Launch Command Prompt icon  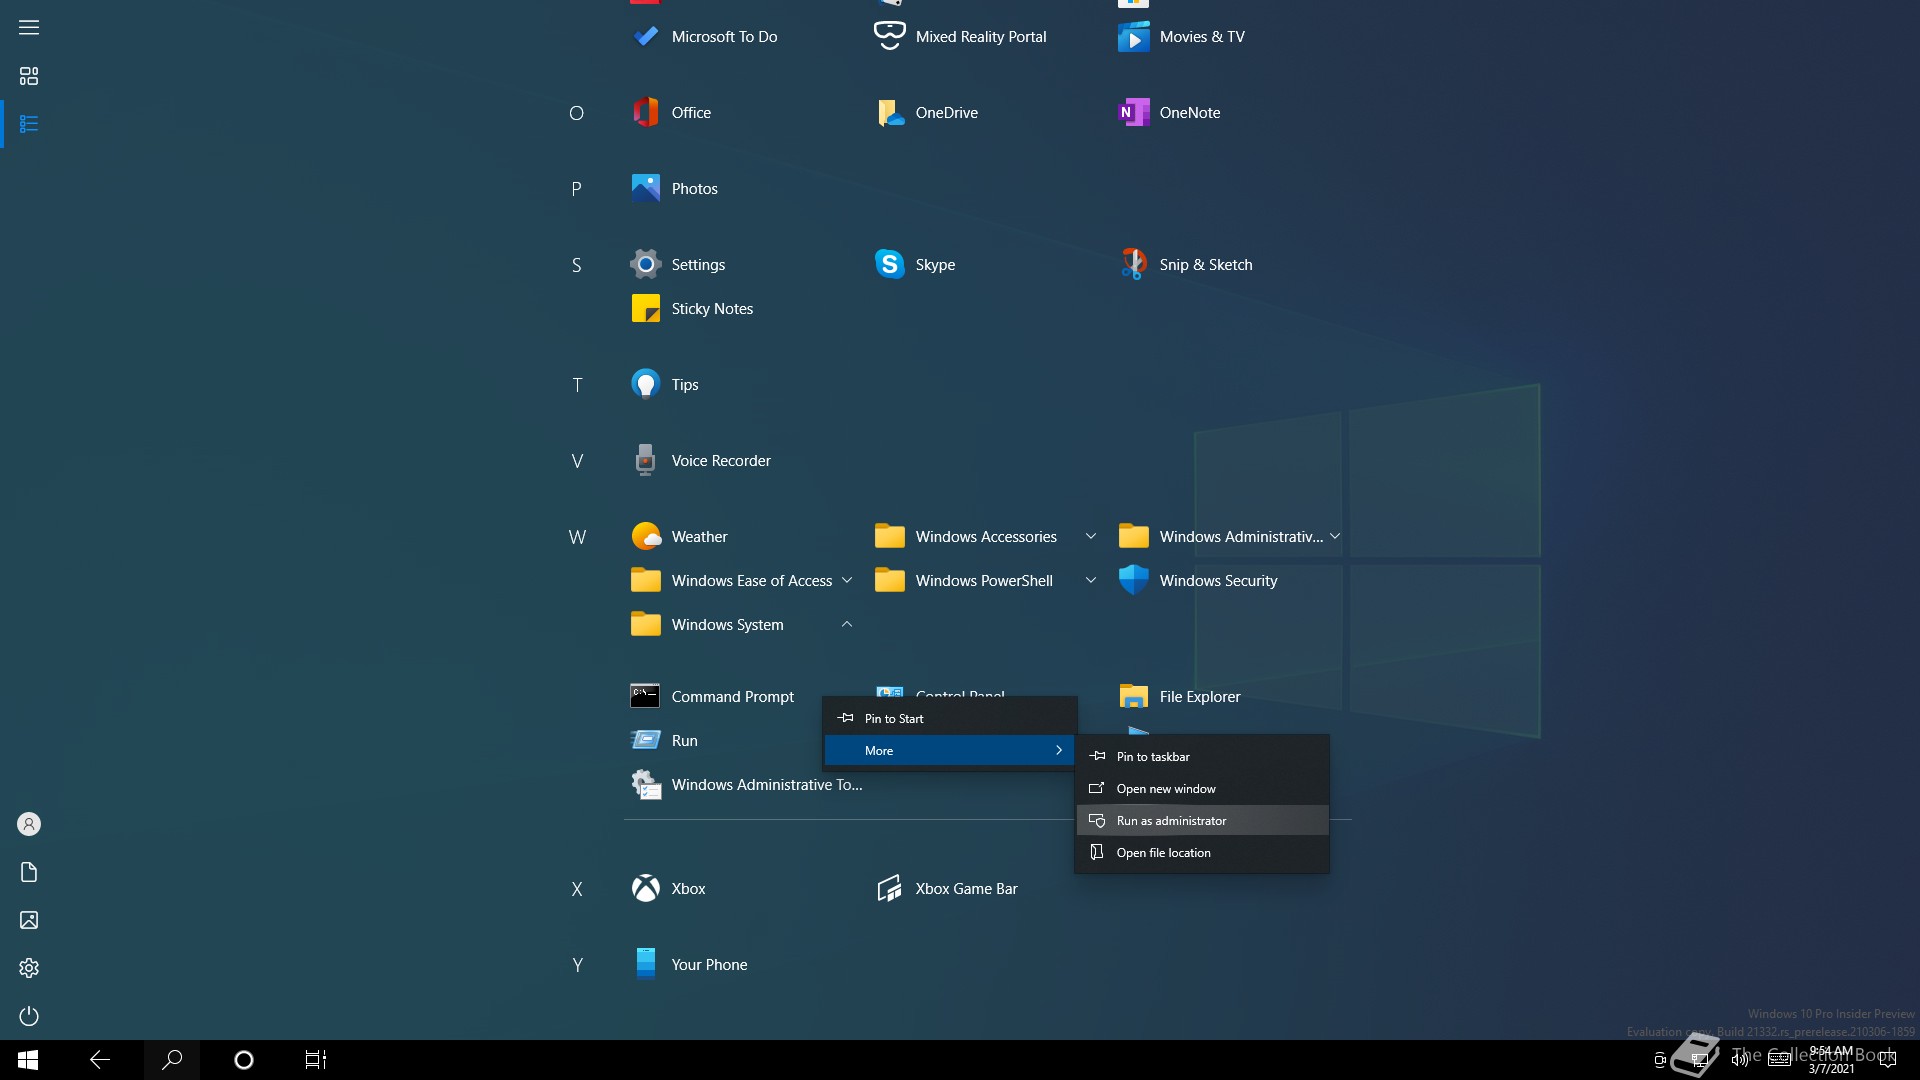[646, 697]
